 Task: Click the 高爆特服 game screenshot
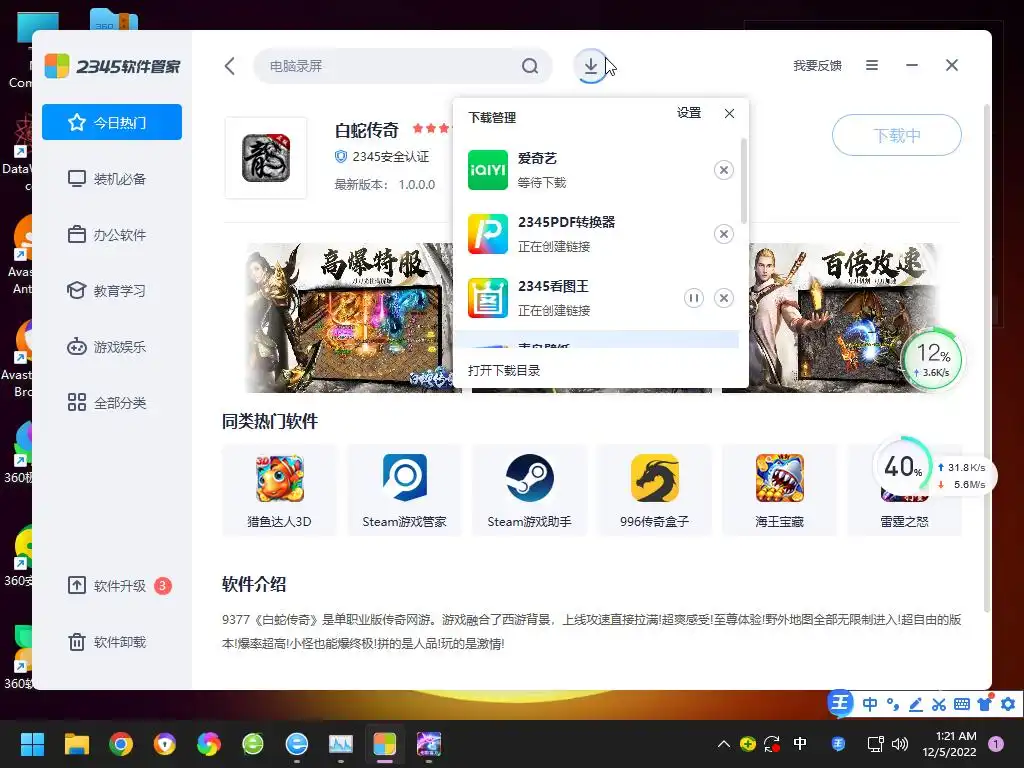pyautogui.click(x=349, y=317)
